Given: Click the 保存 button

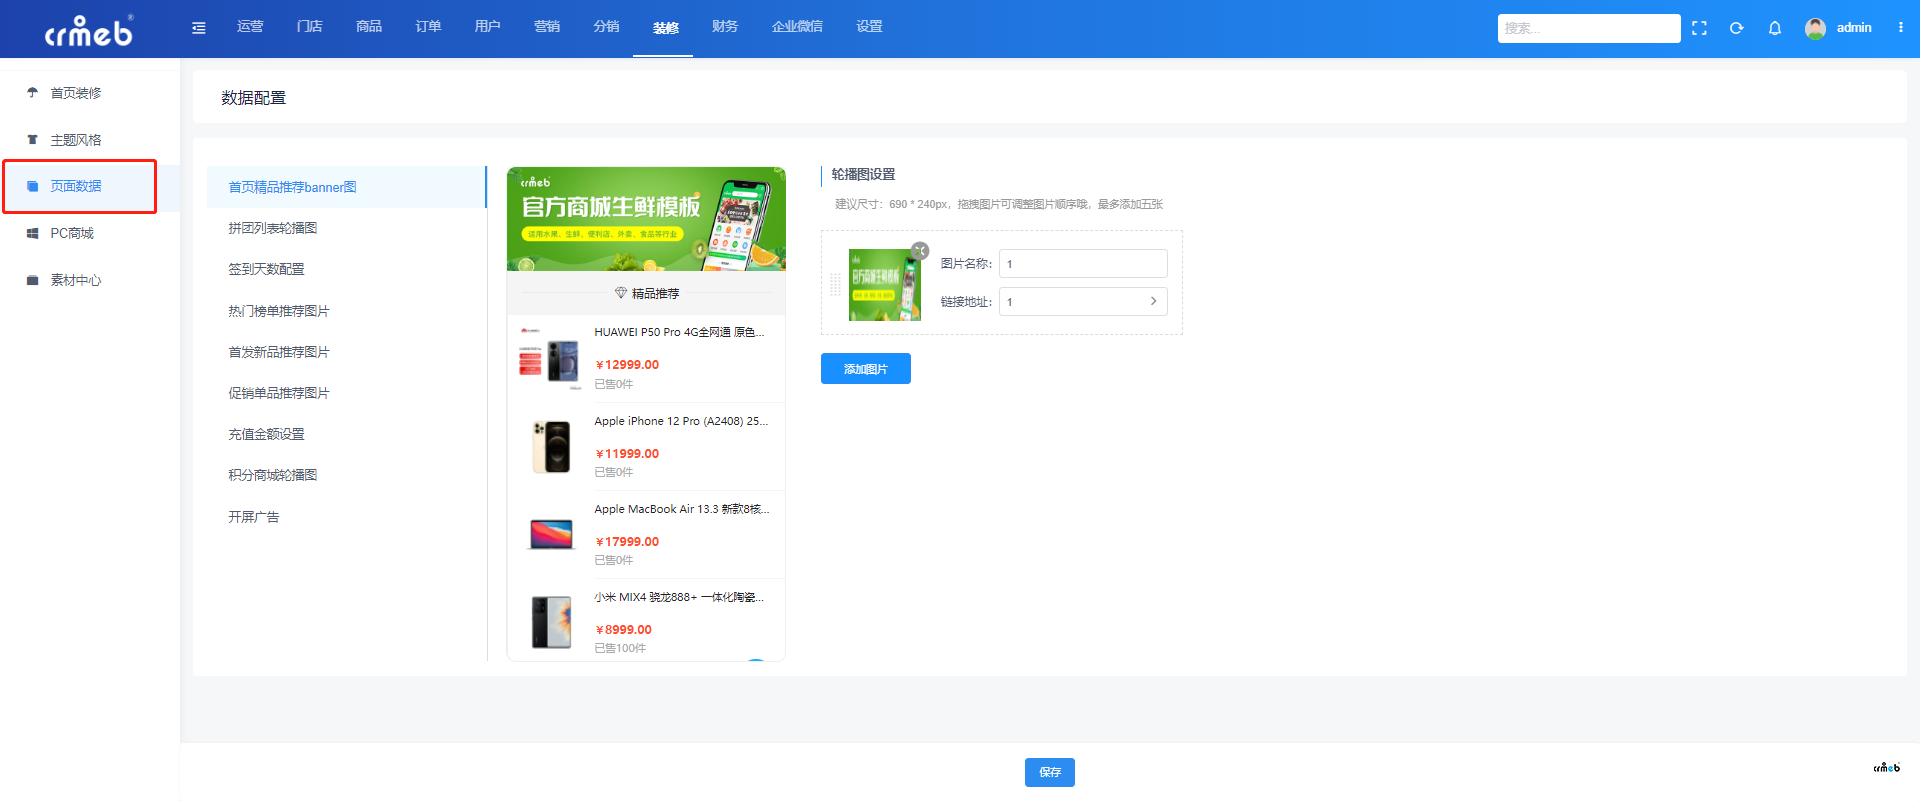Looking at the screenshot, I should pos(1050,772).
